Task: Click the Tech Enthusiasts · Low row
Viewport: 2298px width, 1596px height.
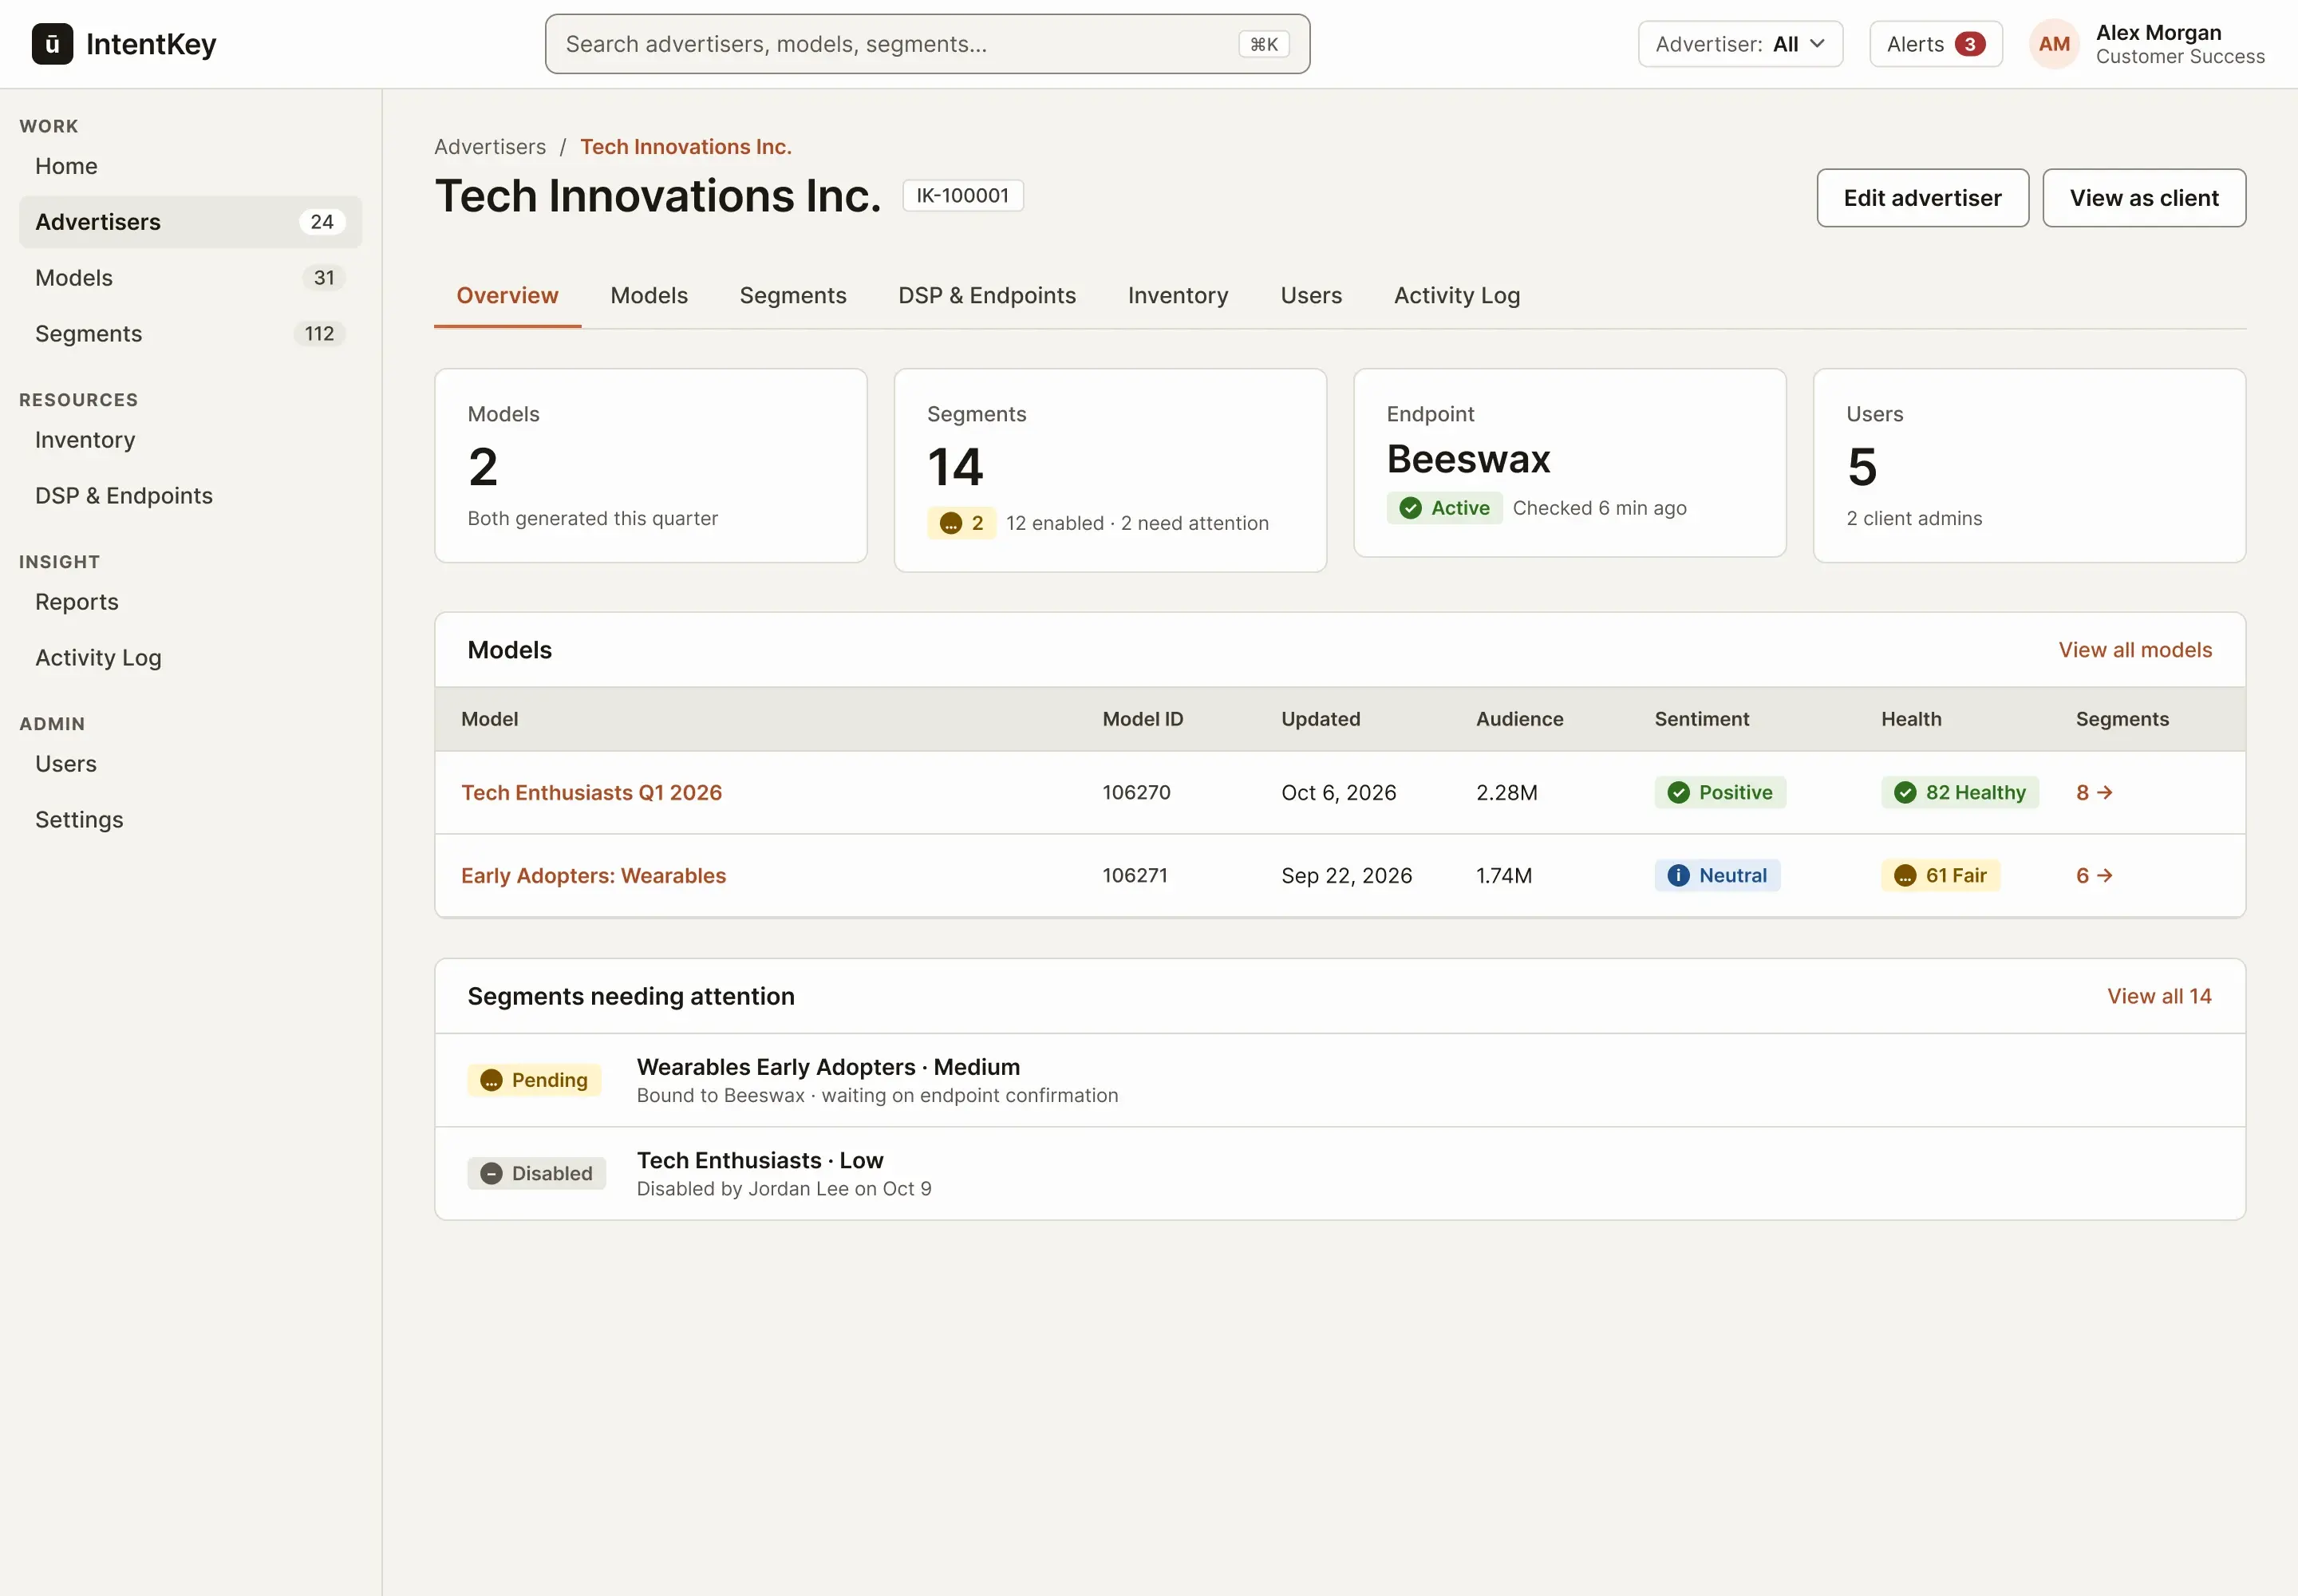Action: pyautogui.click(x=1340, y=1174)
